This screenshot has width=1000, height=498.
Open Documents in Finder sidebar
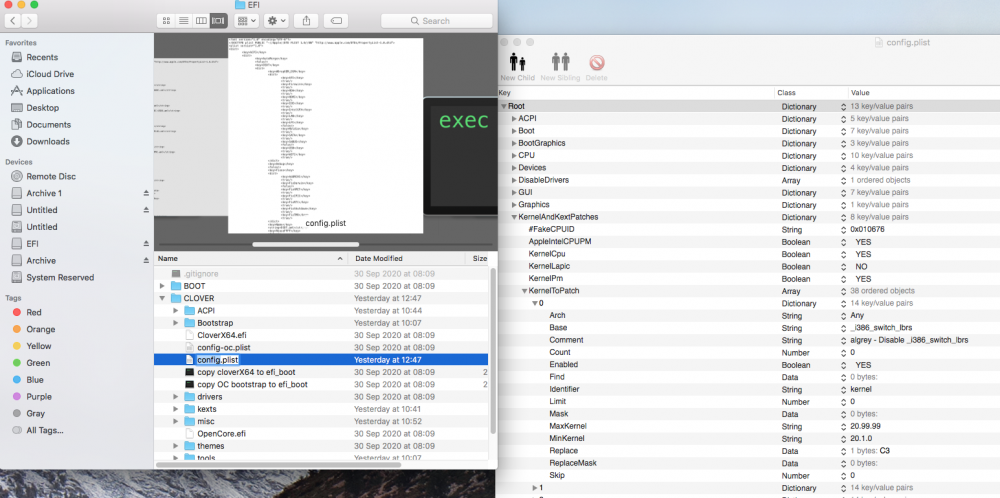(48, 125)
